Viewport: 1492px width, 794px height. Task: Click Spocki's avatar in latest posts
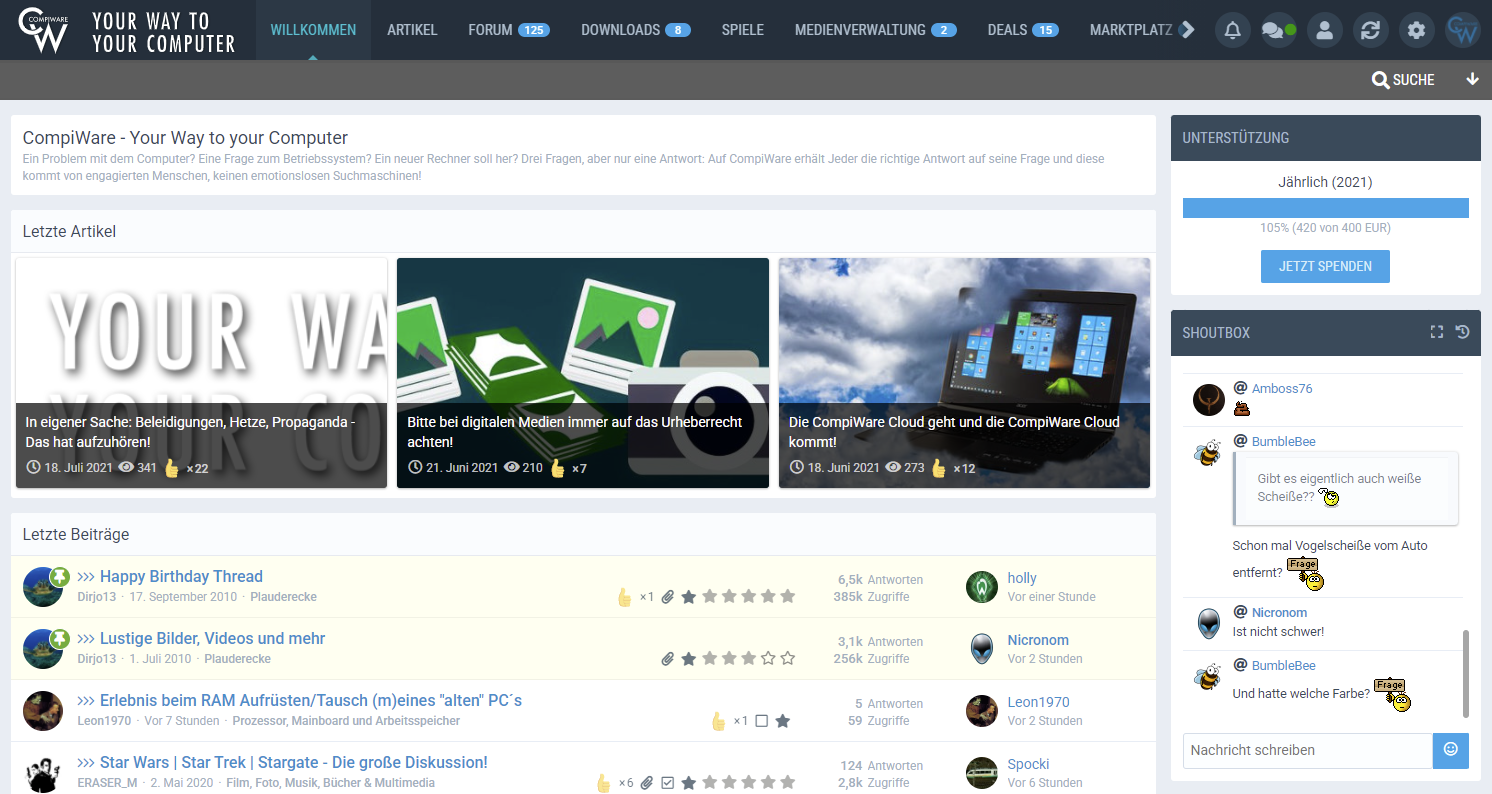pos(982,773)
